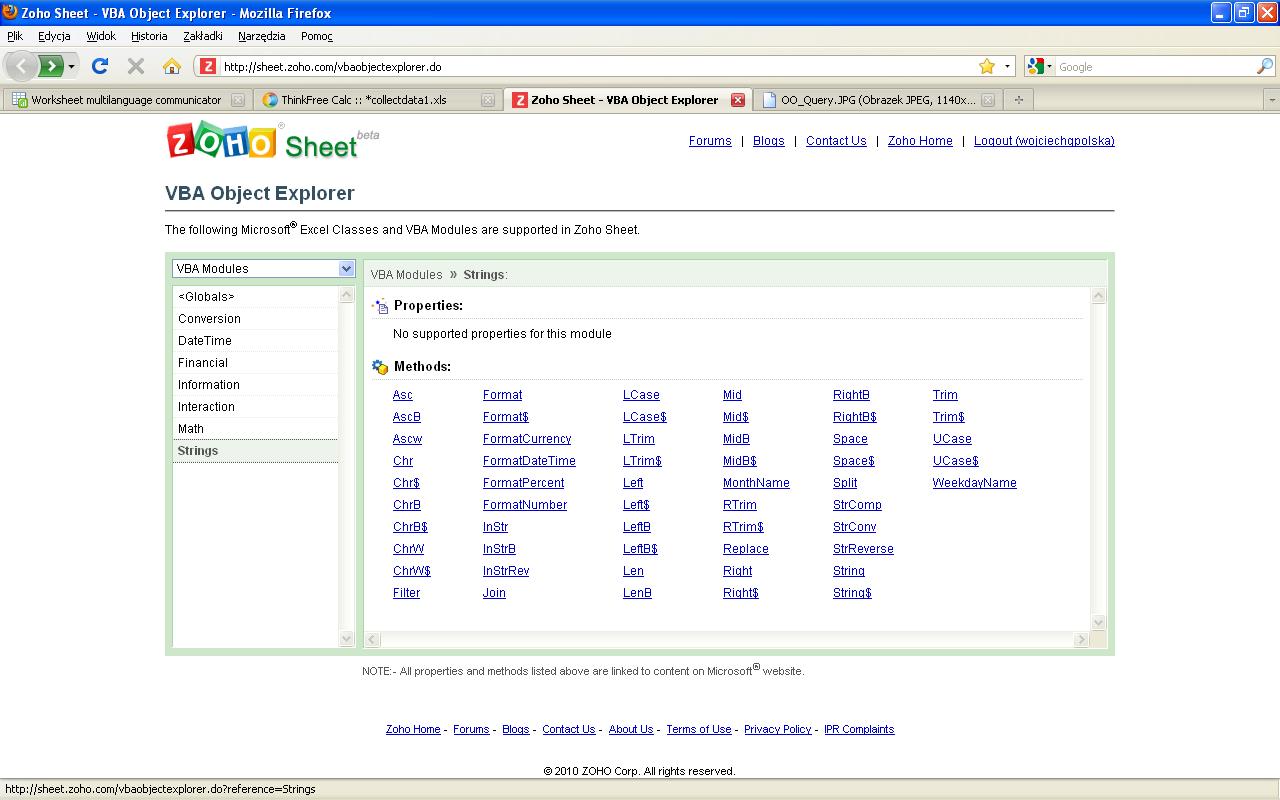
Task: Select Interaction module
Action: coord(255,407)
